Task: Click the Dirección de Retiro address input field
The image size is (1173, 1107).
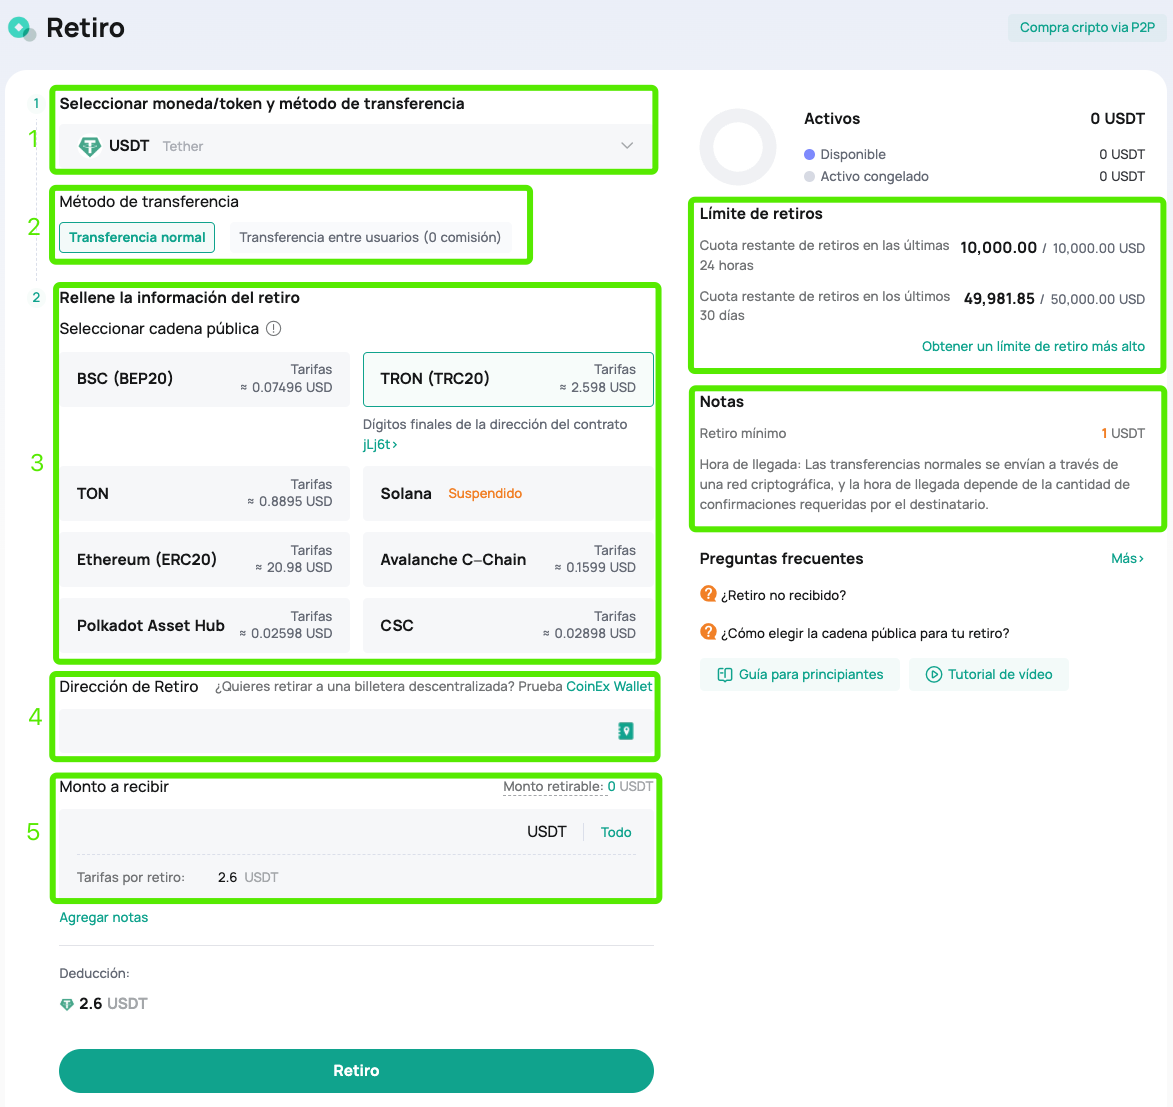Action: click(x=356, y=731)
